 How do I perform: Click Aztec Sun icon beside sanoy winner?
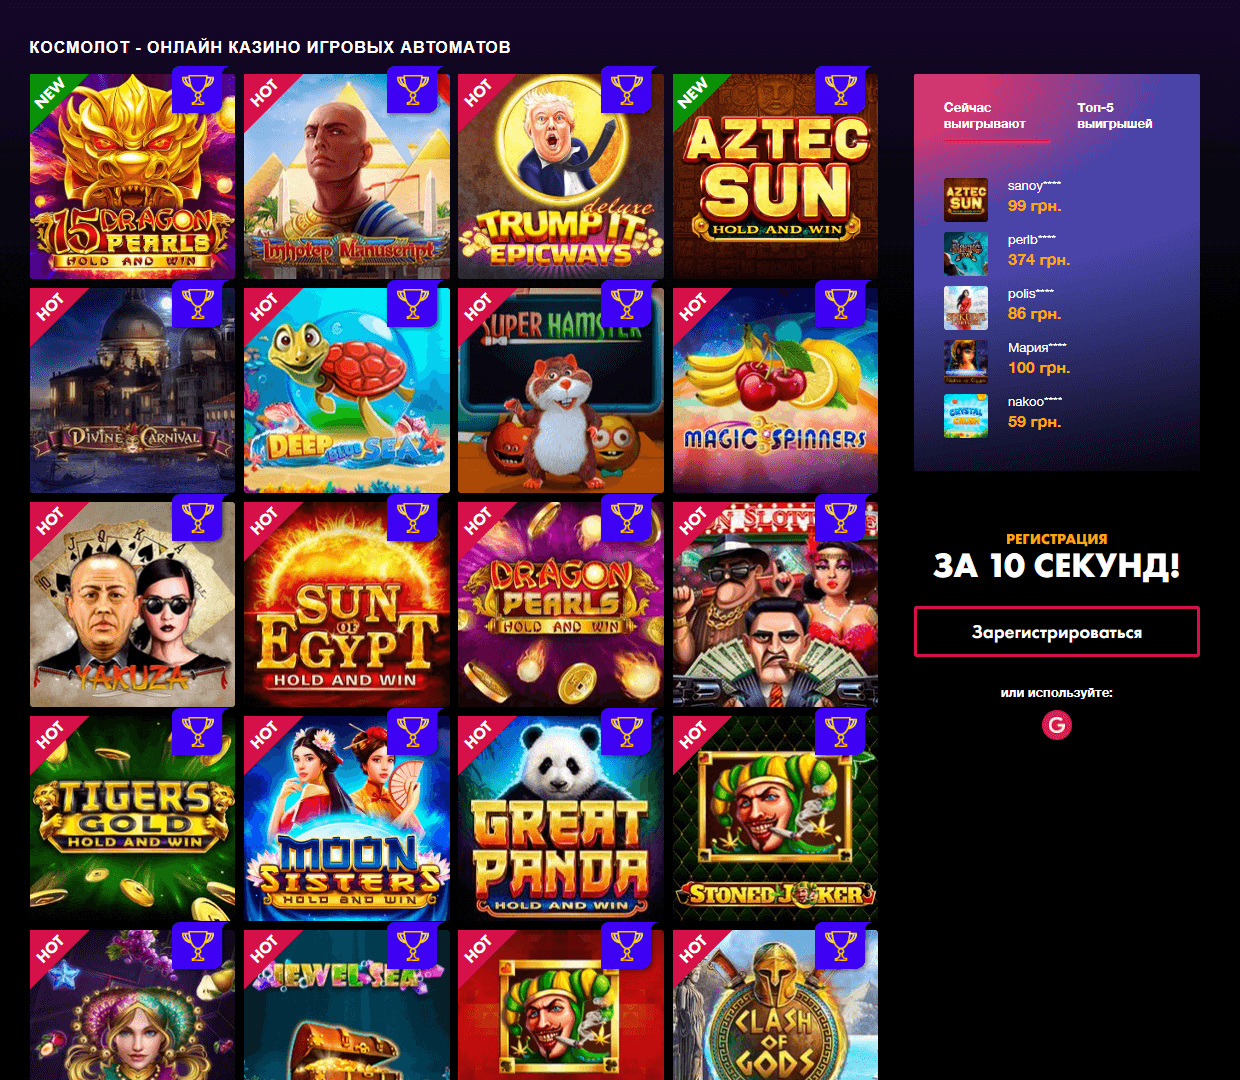(966, 199)
